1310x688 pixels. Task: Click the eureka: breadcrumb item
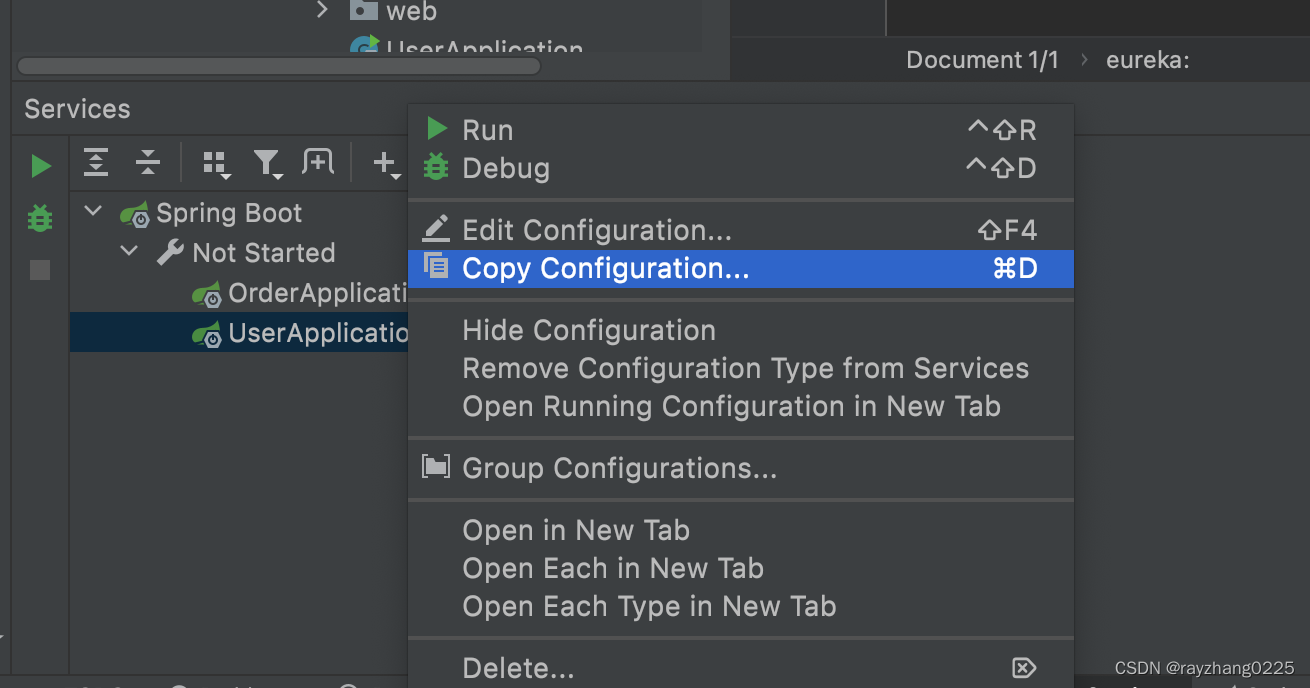click(x=1148, y=60)
